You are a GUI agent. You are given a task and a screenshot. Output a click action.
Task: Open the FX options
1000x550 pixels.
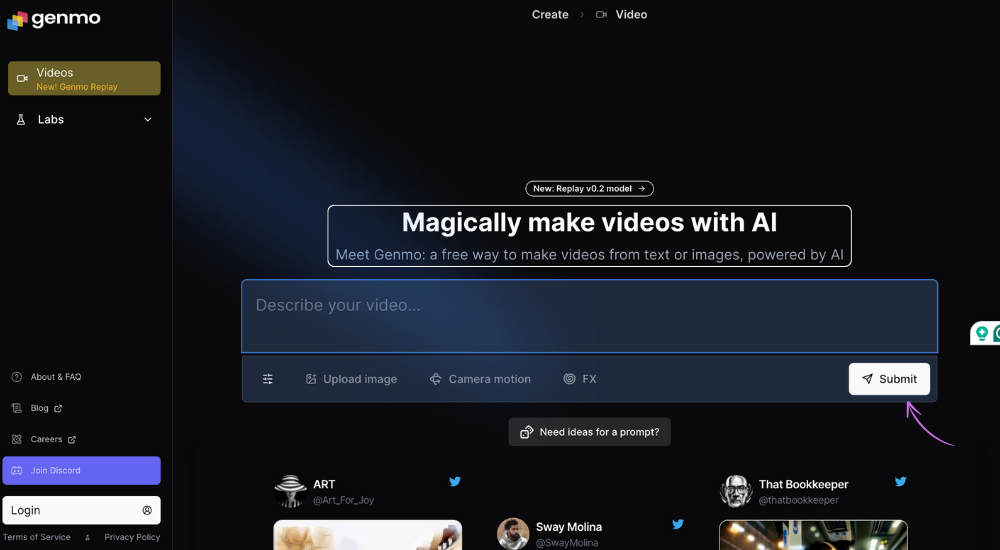(x=580, y=379)
